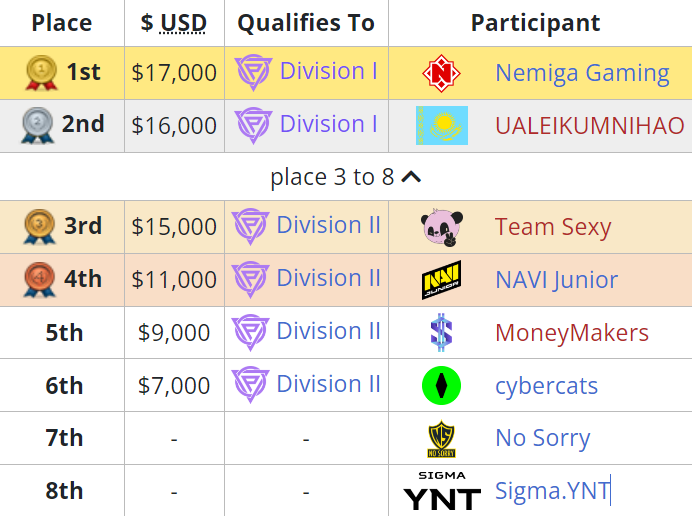This screenshot has height=516, width=692.
Task: Open Division II link in 3rd place row
Action: (x=328, y=225)
